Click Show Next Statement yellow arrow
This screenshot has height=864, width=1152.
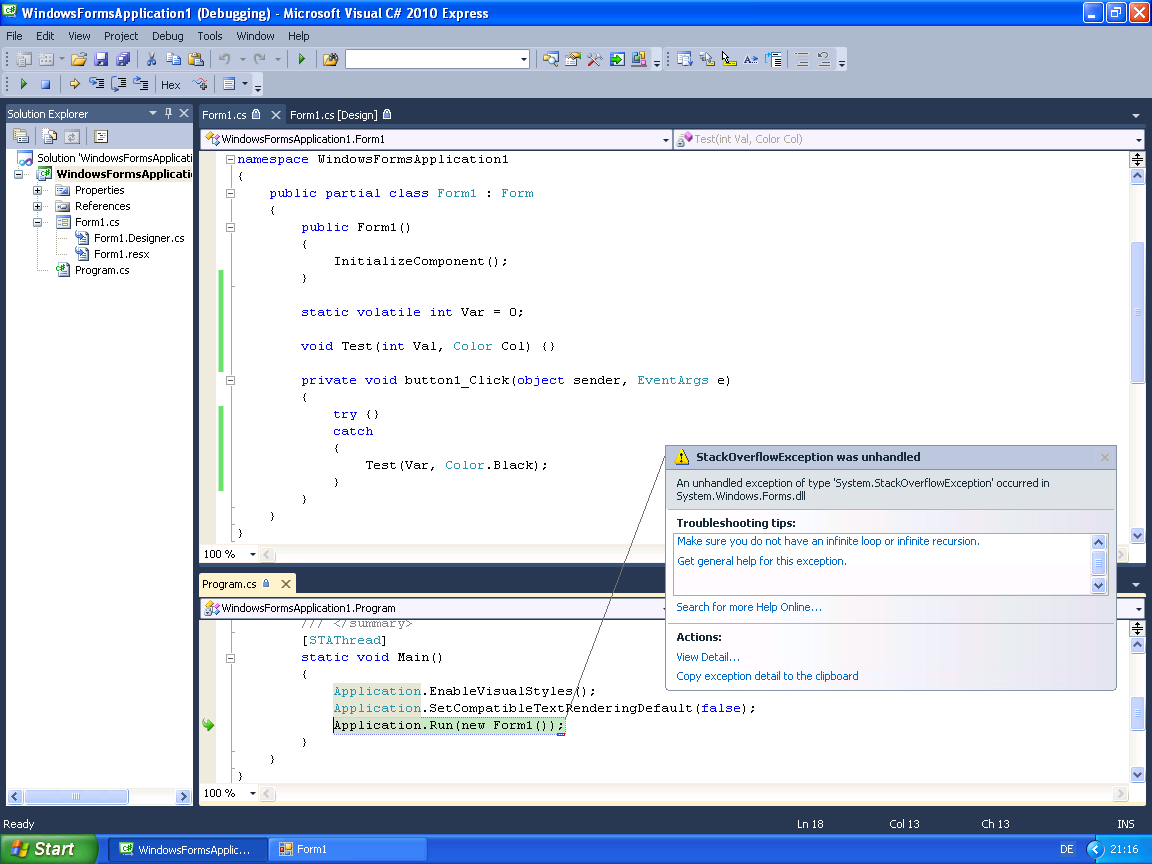pos(74,84)
